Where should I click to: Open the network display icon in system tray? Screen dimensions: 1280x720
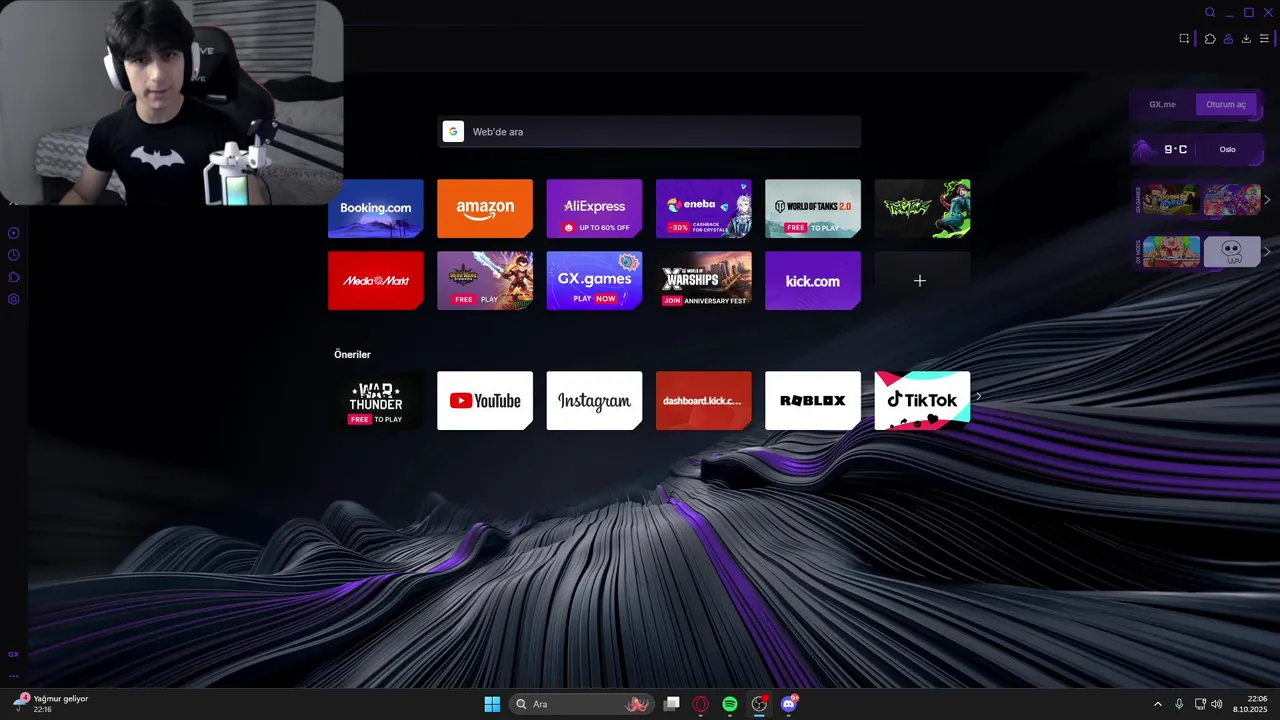(x=1200, y=704)
